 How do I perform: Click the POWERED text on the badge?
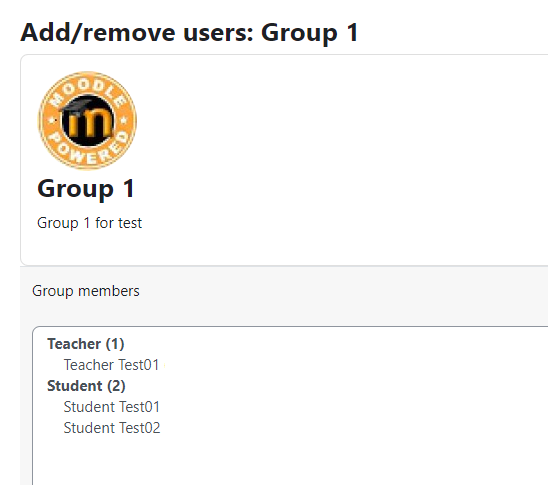pos(87,149)
